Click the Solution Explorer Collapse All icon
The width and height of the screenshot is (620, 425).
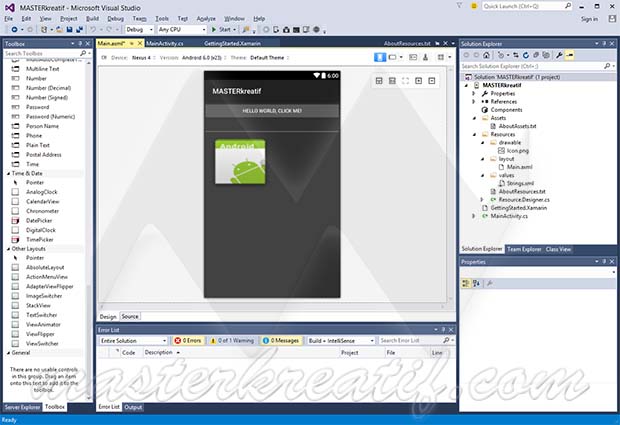click(536, 55)
